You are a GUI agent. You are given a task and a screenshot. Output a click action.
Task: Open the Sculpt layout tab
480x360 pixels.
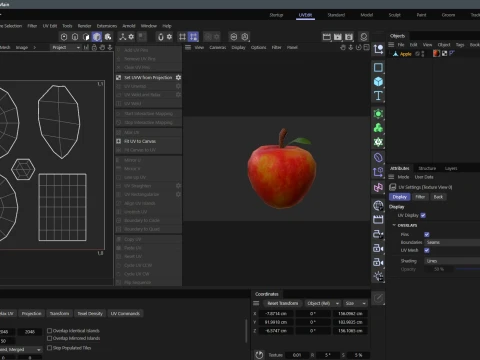[394, 15]
